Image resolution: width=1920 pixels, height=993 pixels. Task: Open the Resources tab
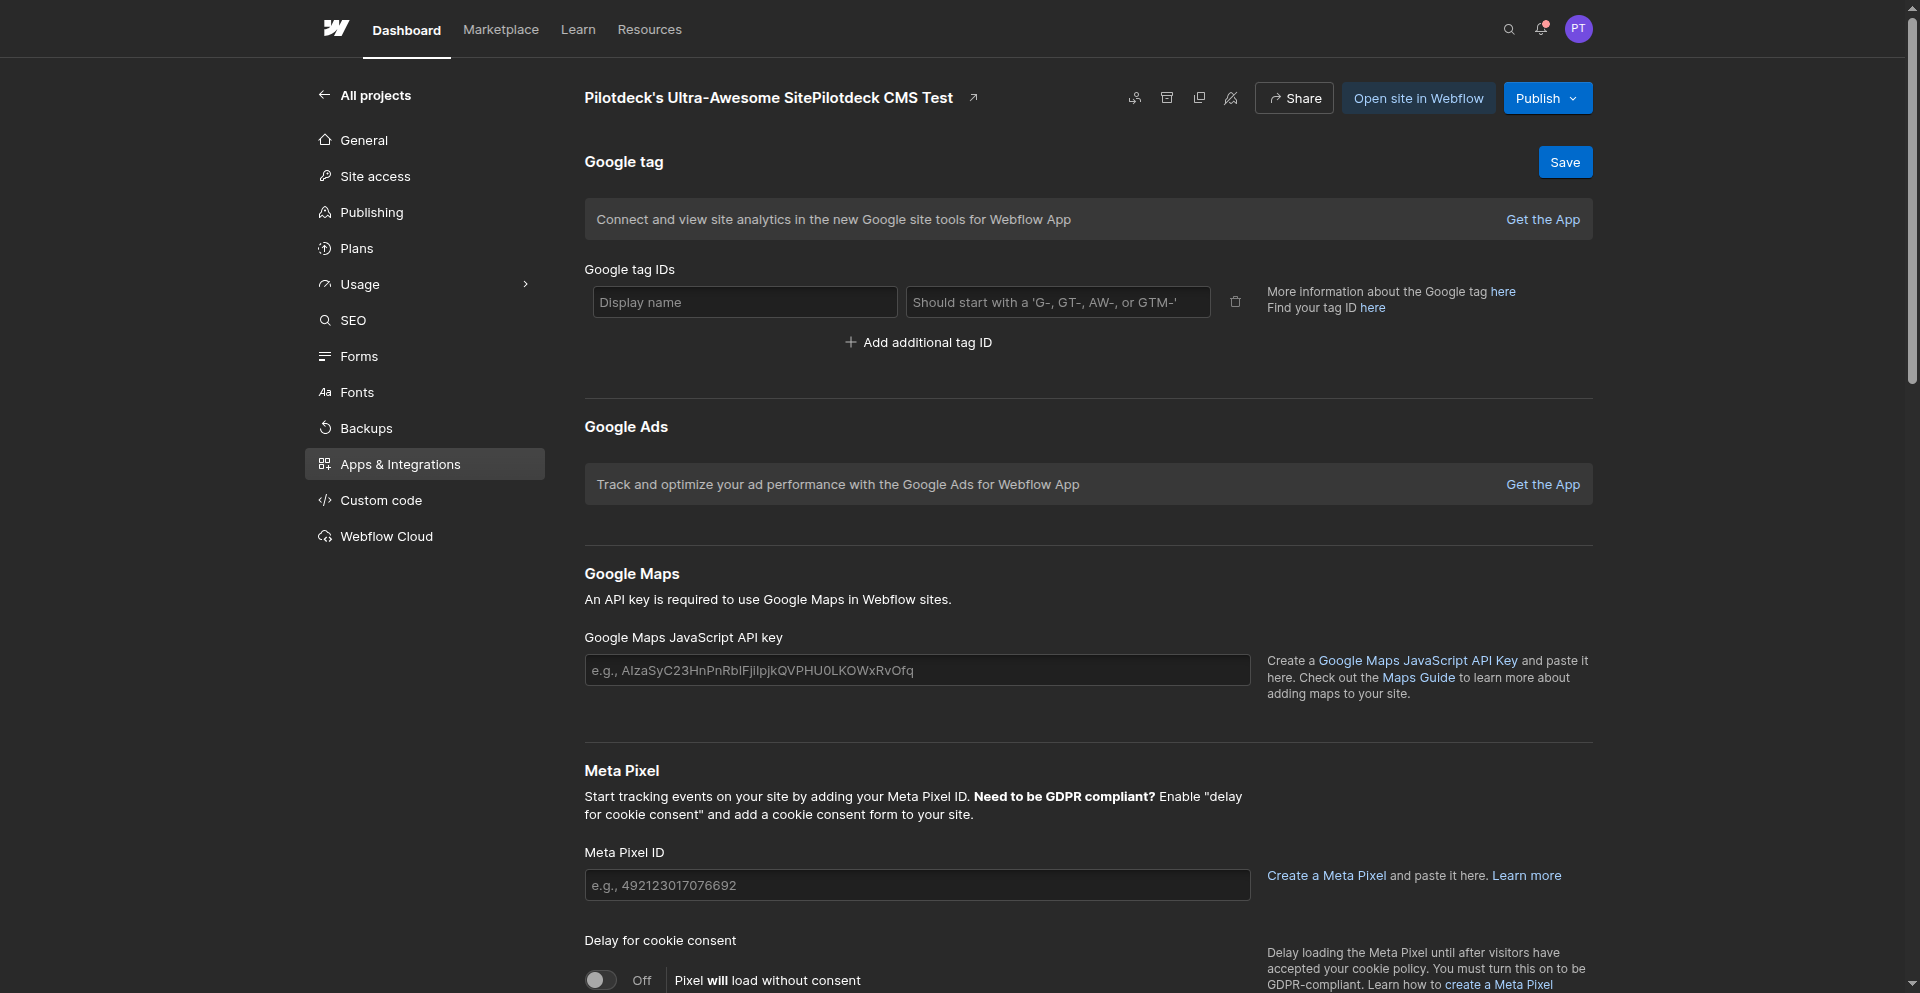point(649,30)
